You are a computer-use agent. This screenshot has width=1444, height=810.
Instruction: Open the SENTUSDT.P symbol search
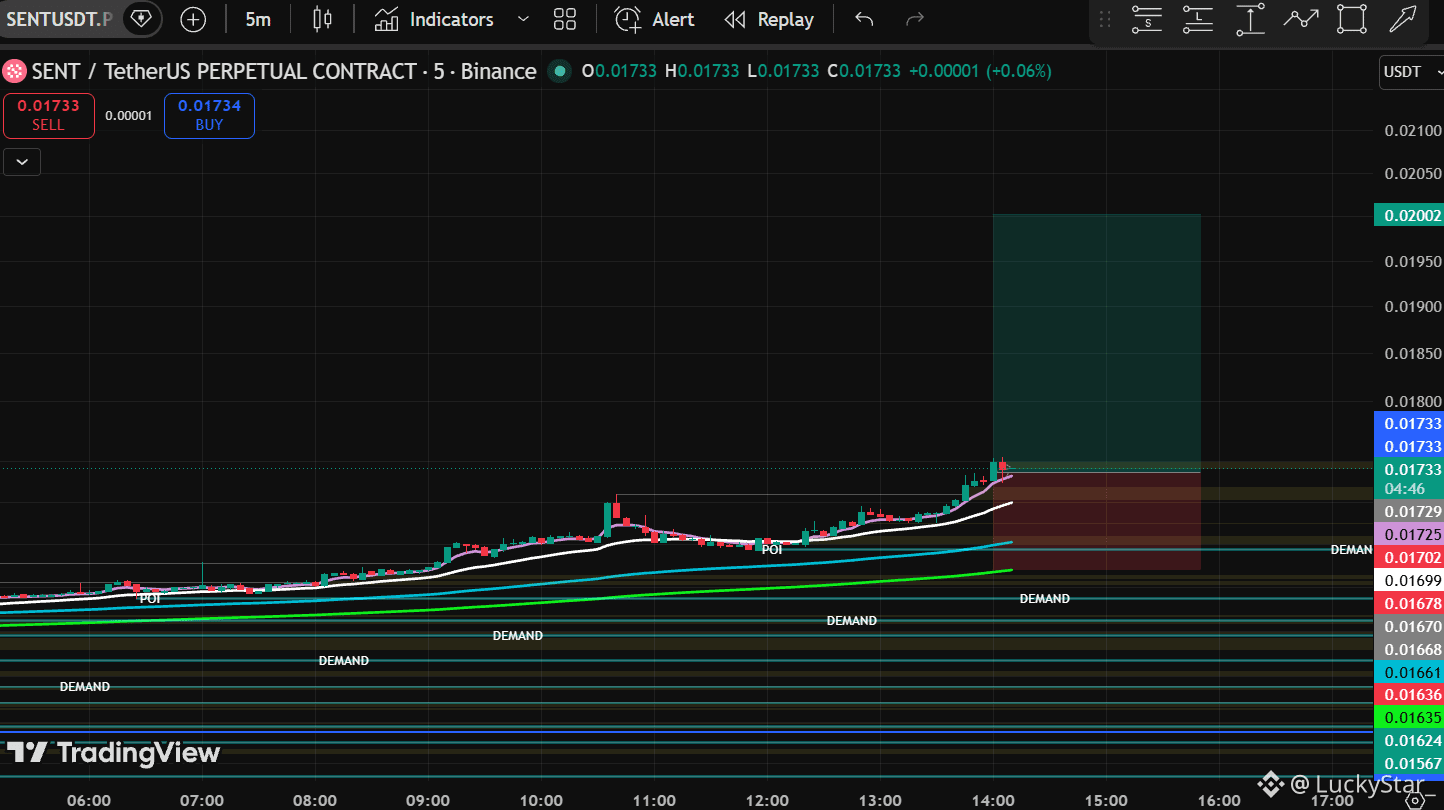(60, 19)
